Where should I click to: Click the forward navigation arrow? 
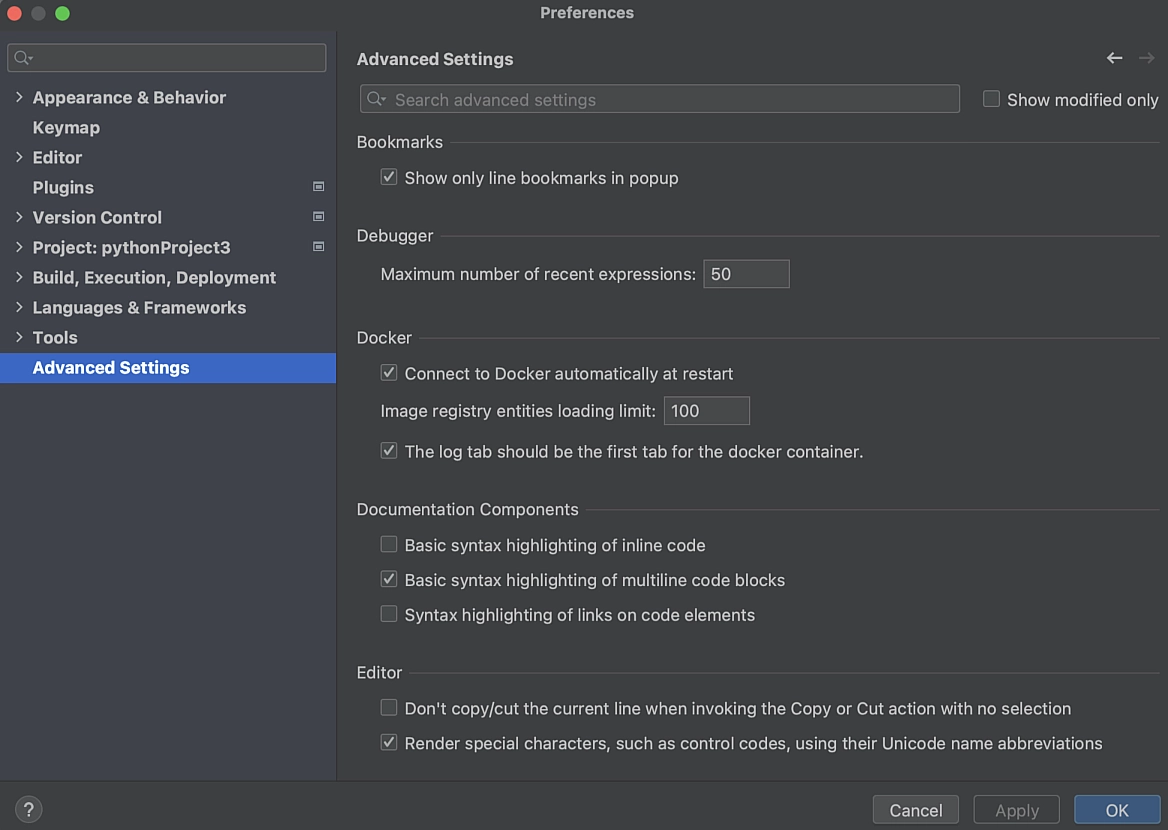(x=1146, y=58)
